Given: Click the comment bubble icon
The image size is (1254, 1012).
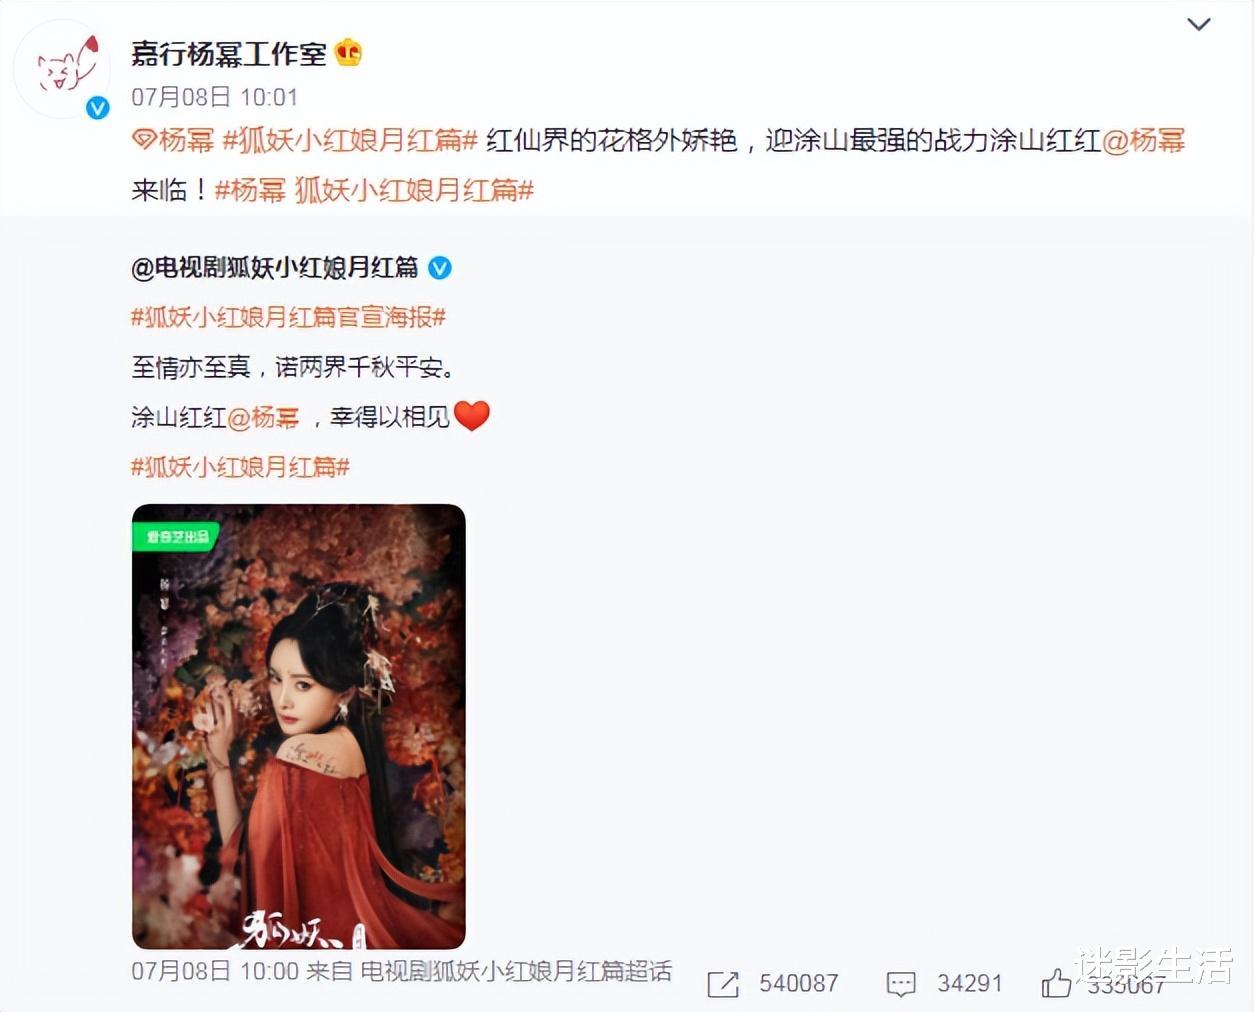Looking at the screenshot, I should [901, 984].
